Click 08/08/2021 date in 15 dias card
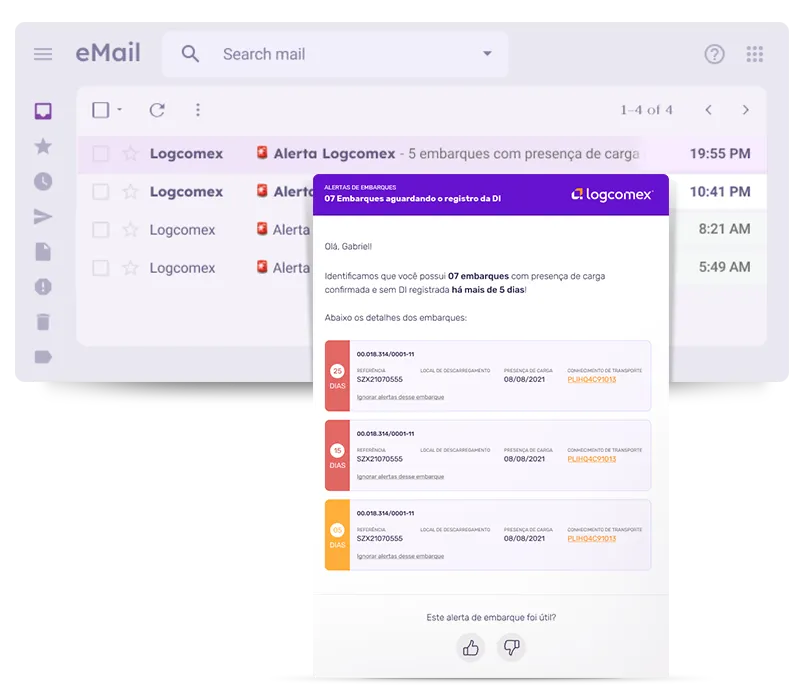 coord(524,459)
